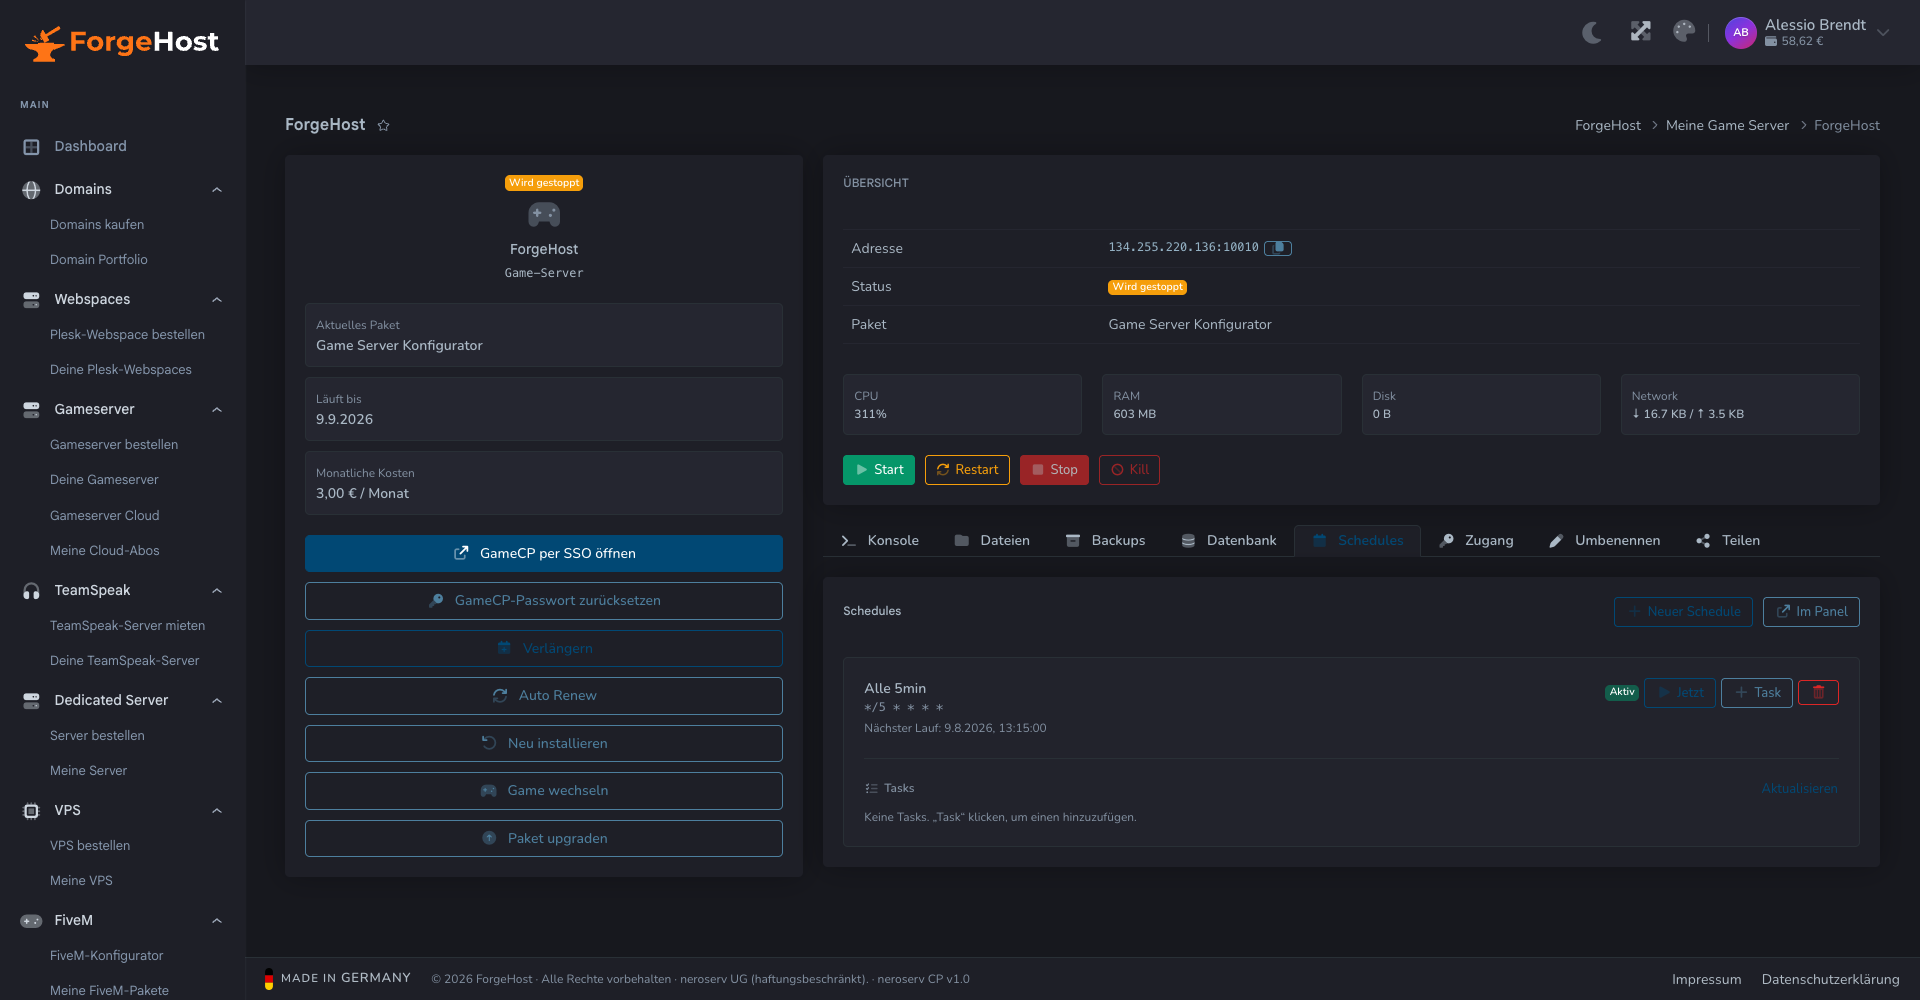Click the Aktiv status badge
The image size is (1920, 1000).
point(1622,693)
